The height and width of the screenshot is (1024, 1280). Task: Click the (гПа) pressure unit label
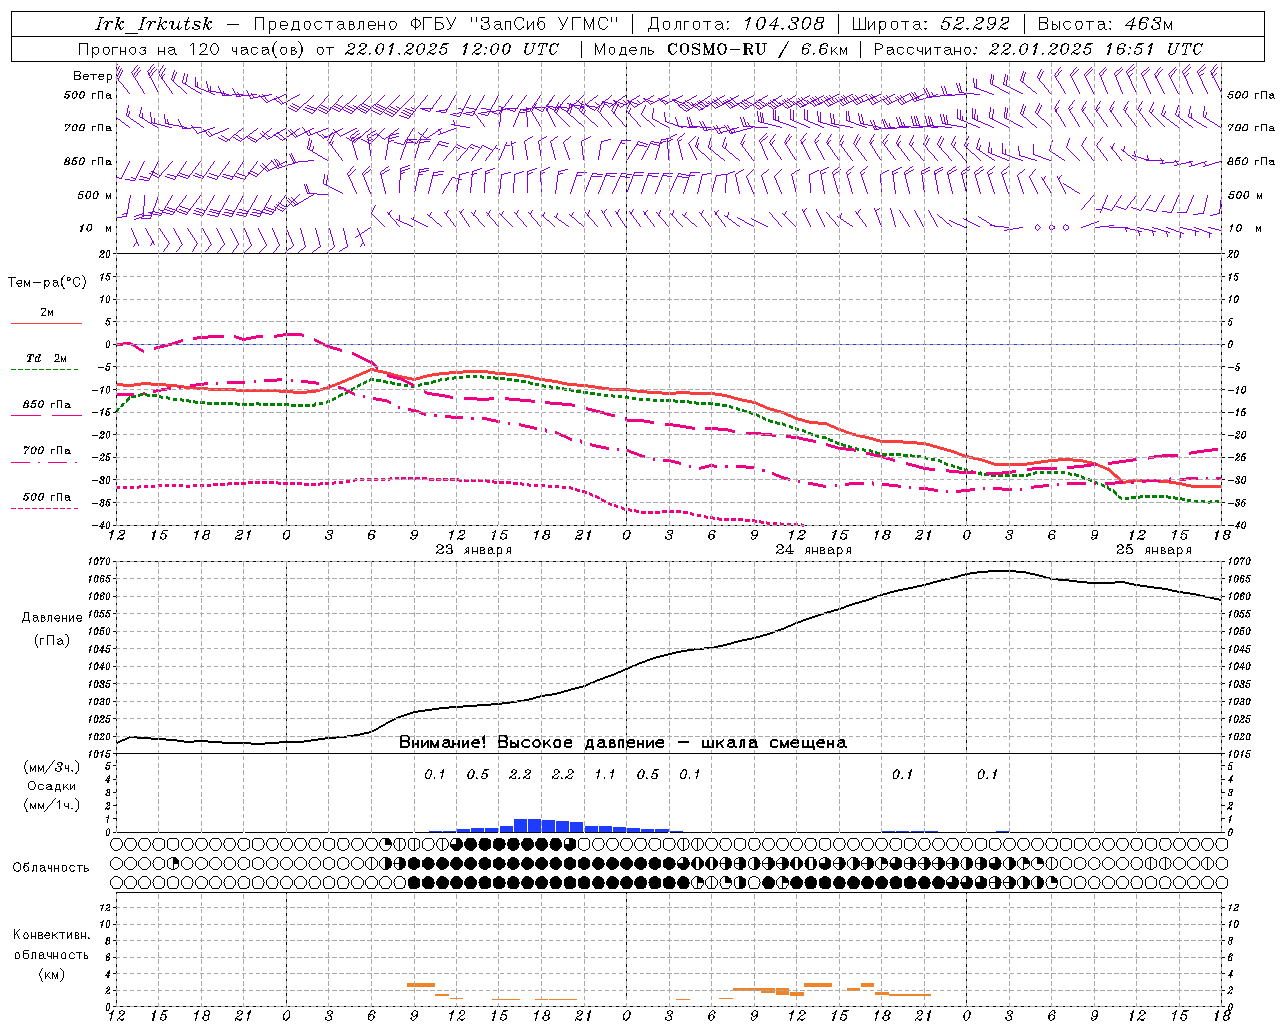coord(52,641)
